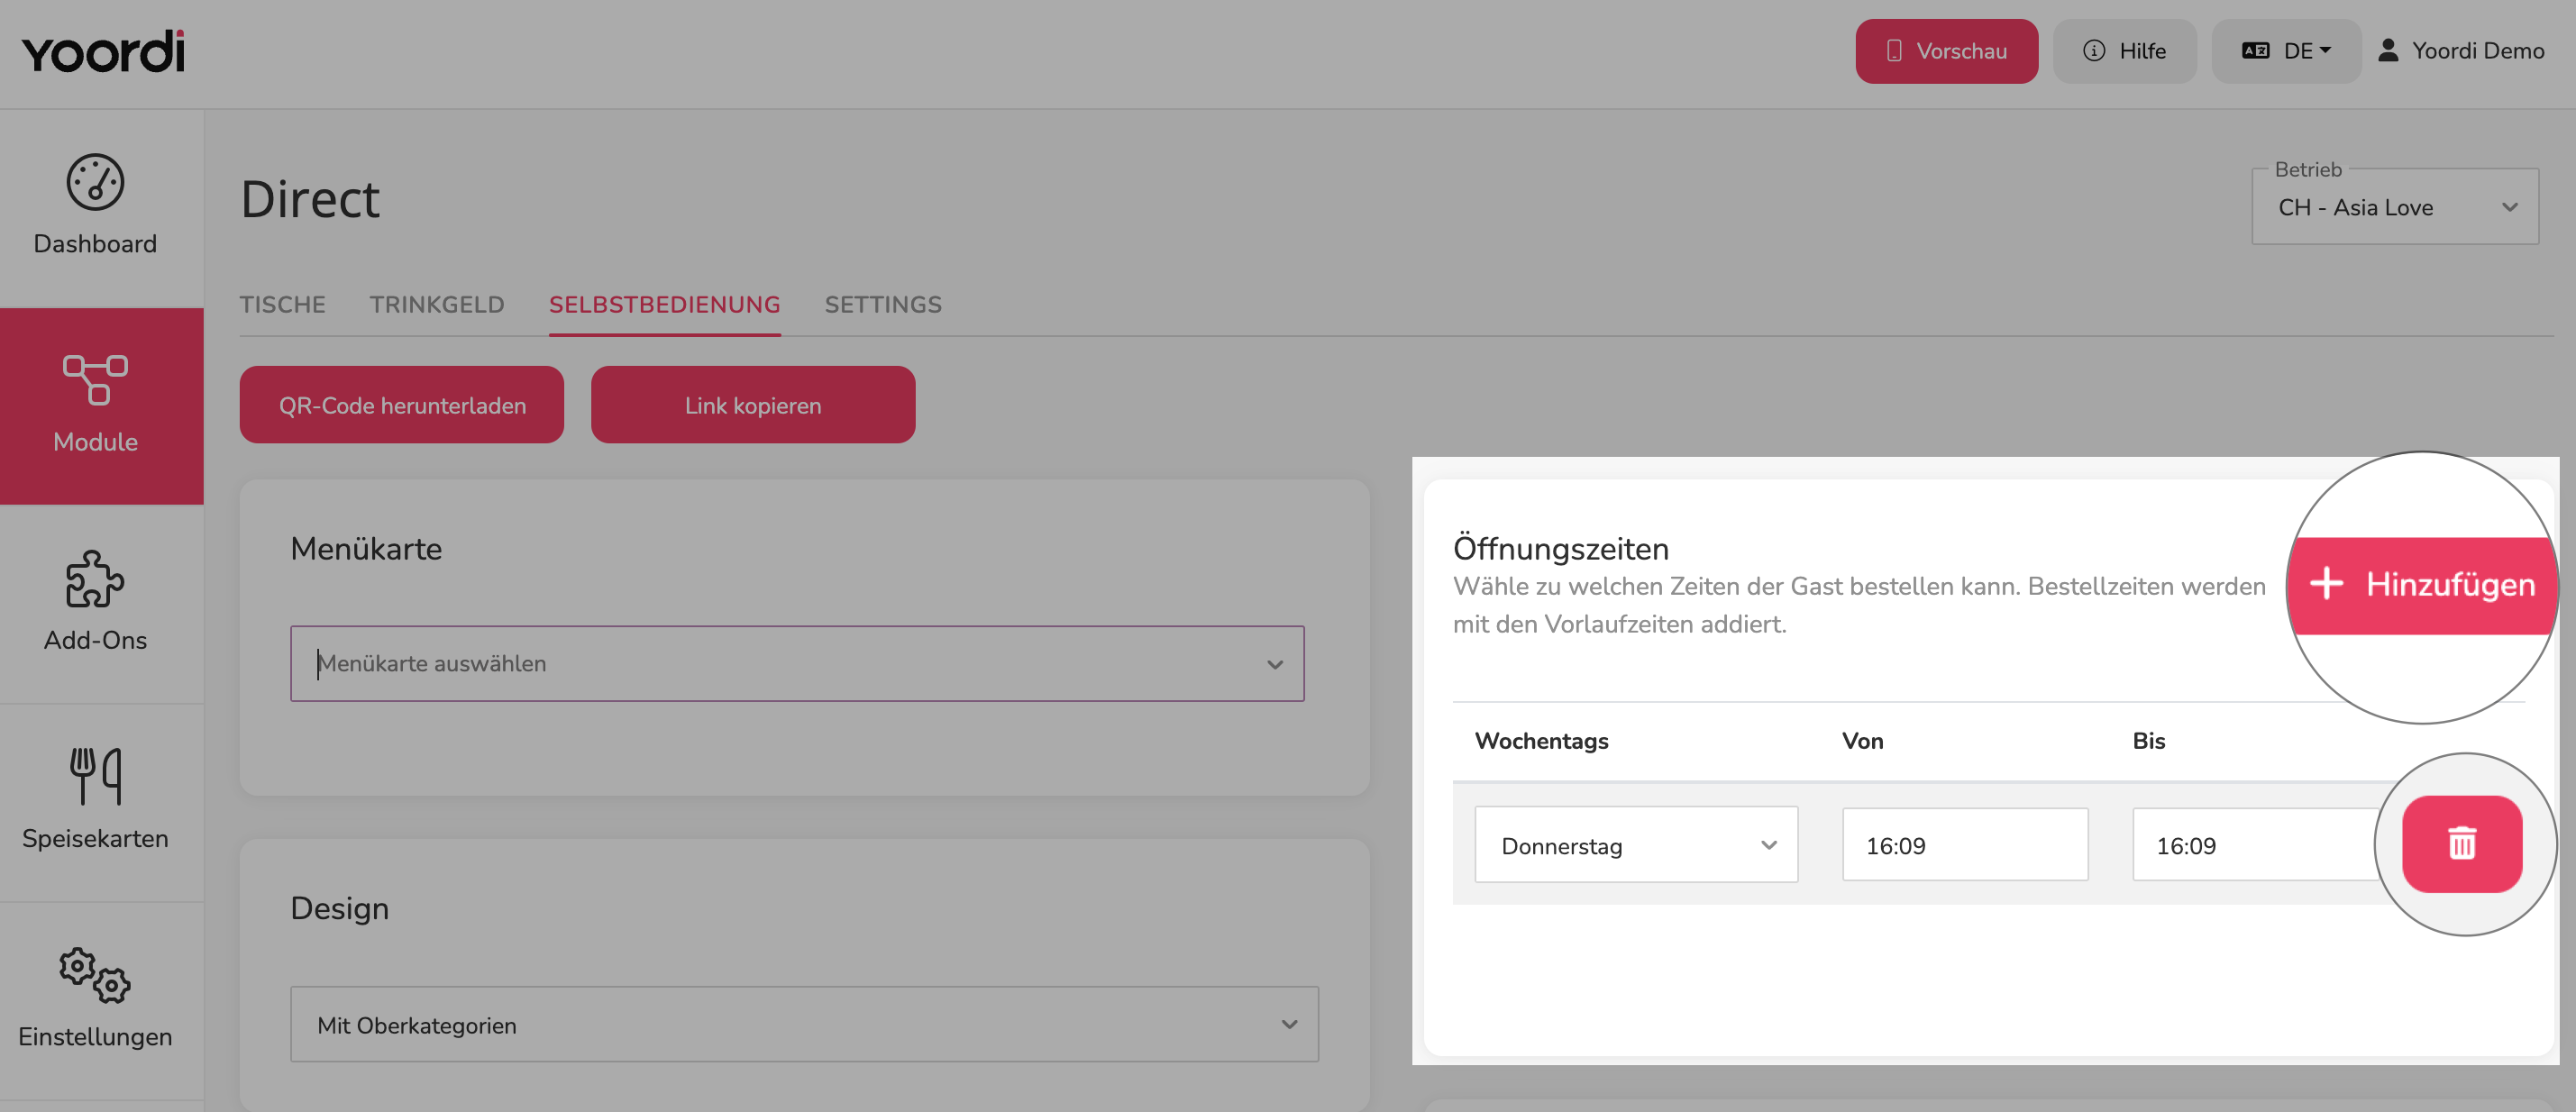This screenshot has width=2576, height=1112.
Task: Open Einstellungen gears icon
Action: click(x=95, y=975)
